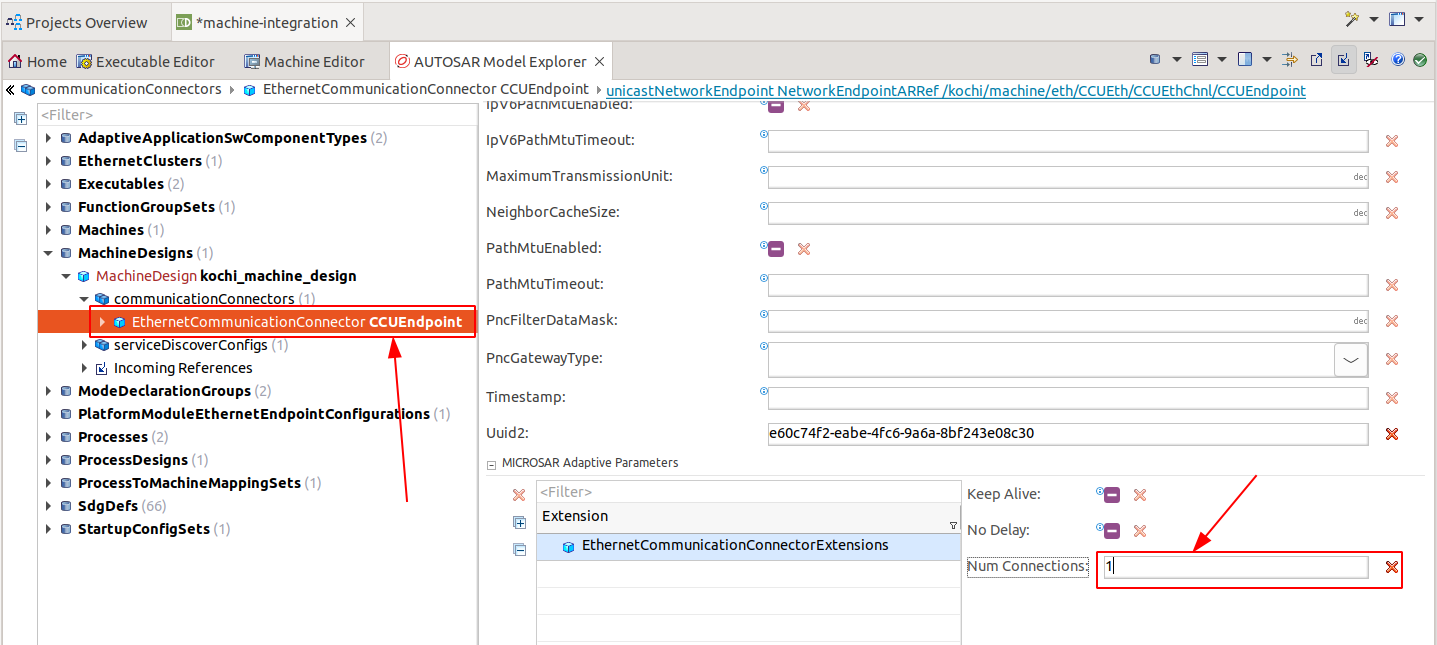Click red X beside NeighborCacheSize field

tap(1391, 213)
